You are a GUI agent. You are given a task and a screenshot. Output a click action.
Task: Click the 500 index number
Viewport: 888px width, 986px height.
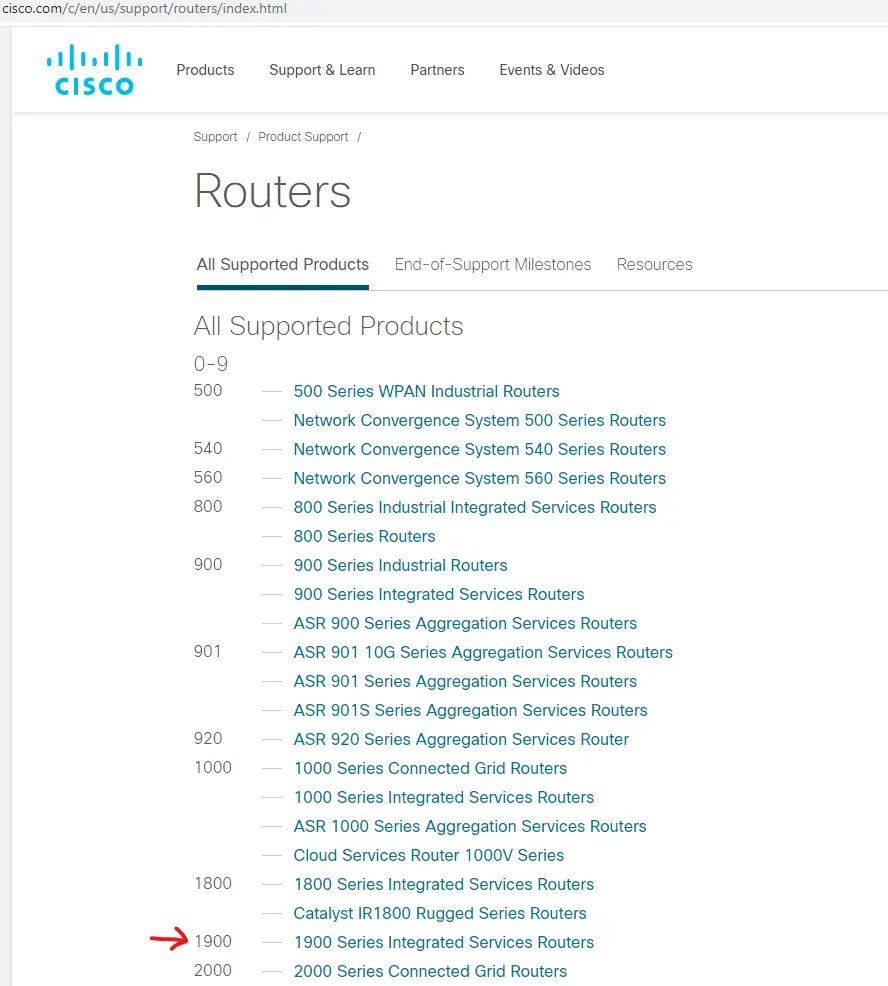pyautogui.click(x=208, y=391)
